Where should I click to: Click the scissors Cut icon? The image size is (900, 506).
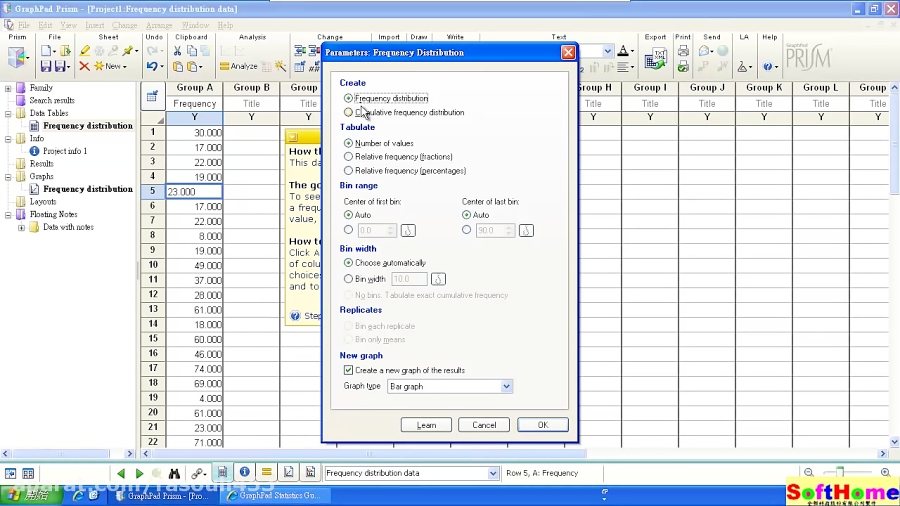coord(177,51)
